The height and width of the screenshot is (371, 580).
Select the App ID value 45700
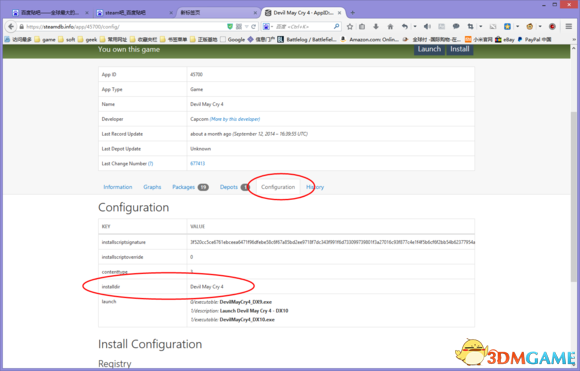coord(196,74)
